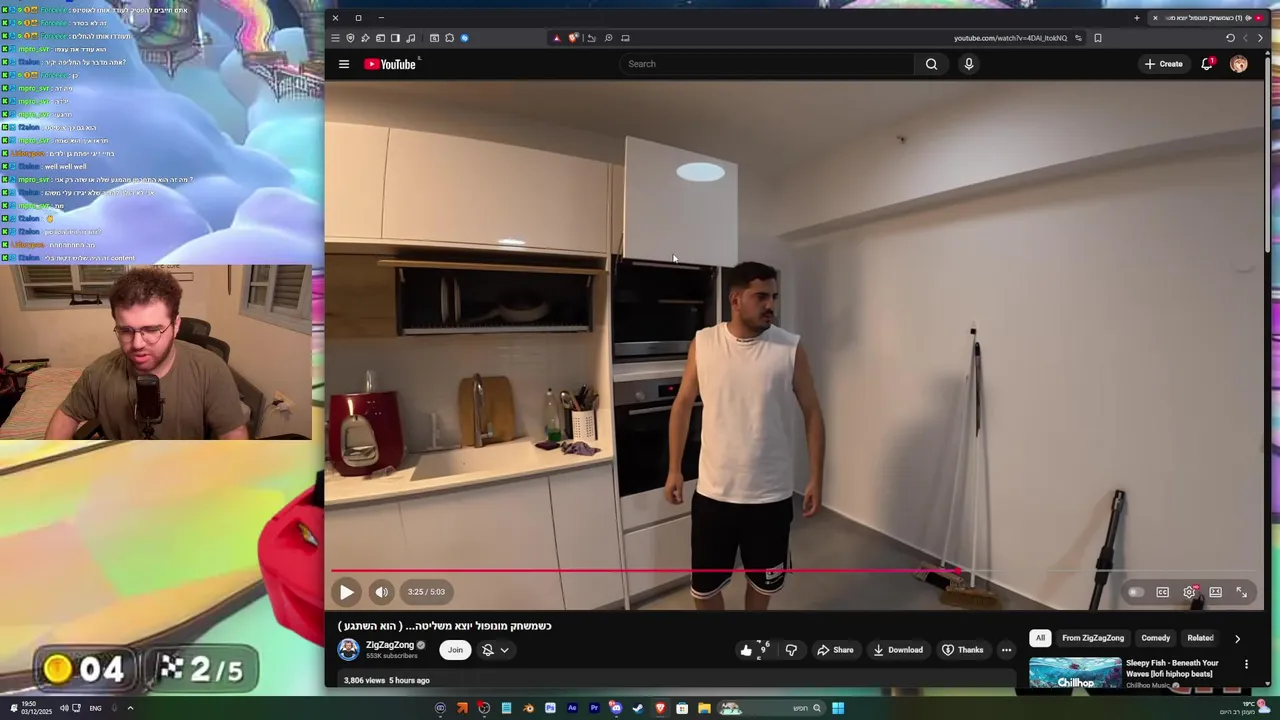Click the Download button
The height and width of the screenshot is (720, 1280).
coord(898,650)
